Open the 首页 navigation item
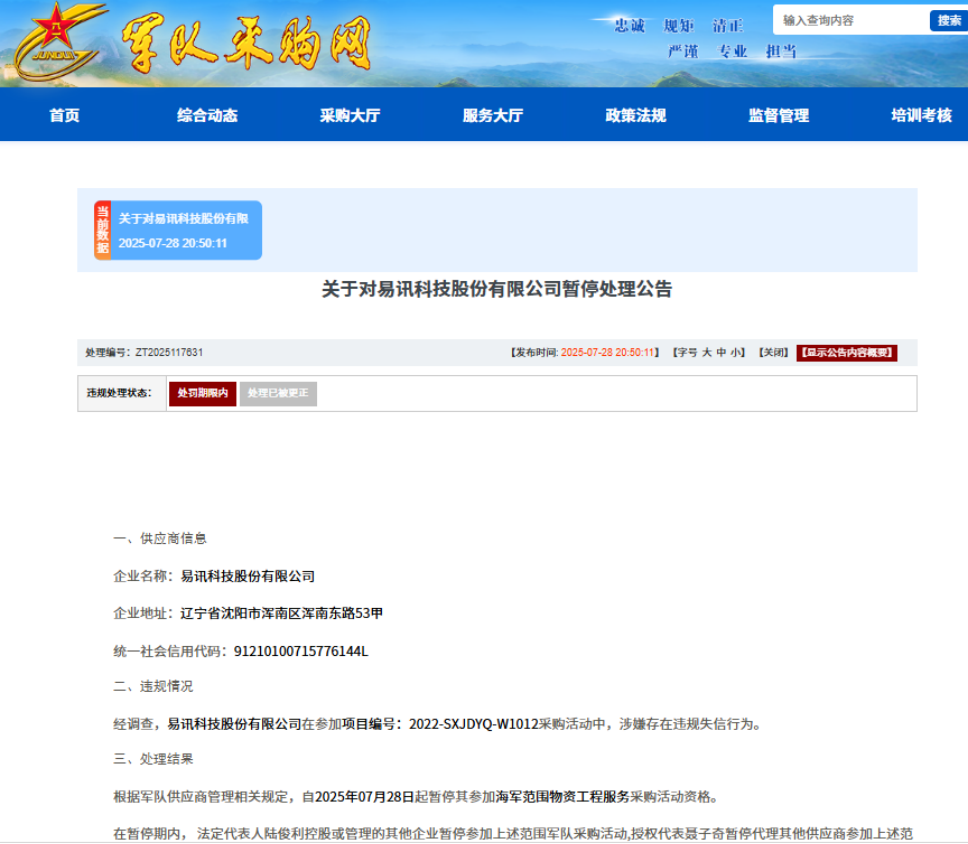This screenshot has height=844, width=968. (x=65, y=115)
